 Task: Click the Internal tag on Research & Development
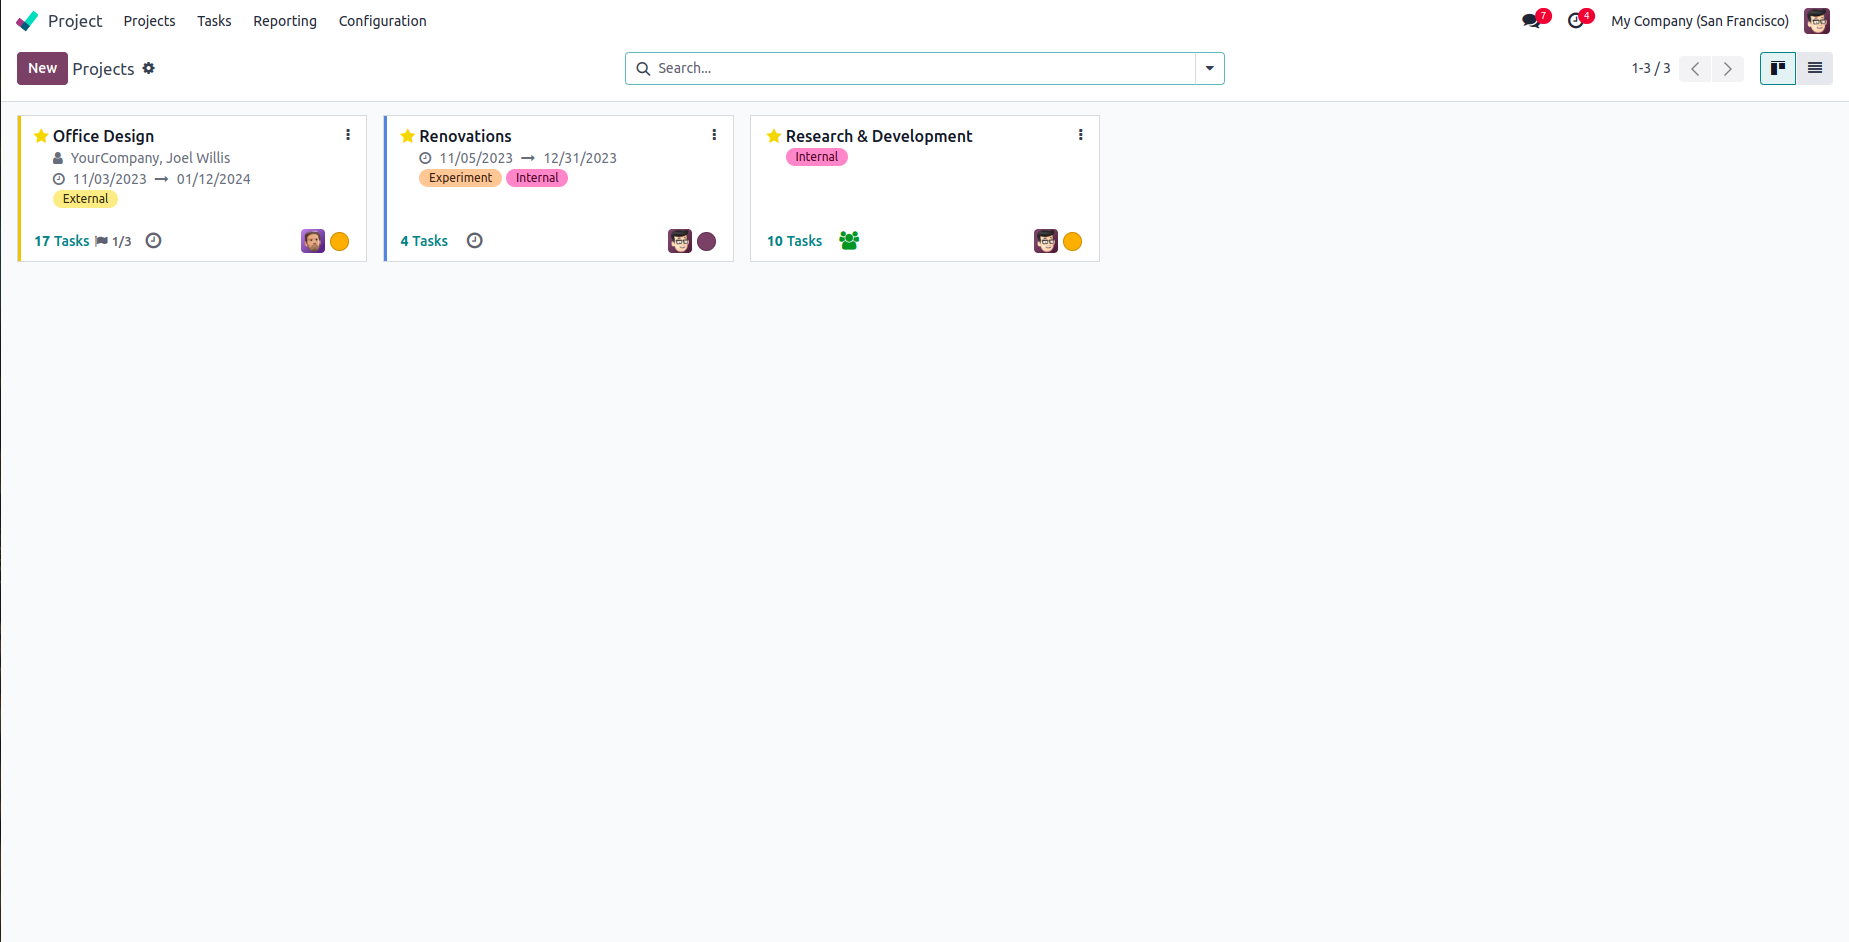817,157
